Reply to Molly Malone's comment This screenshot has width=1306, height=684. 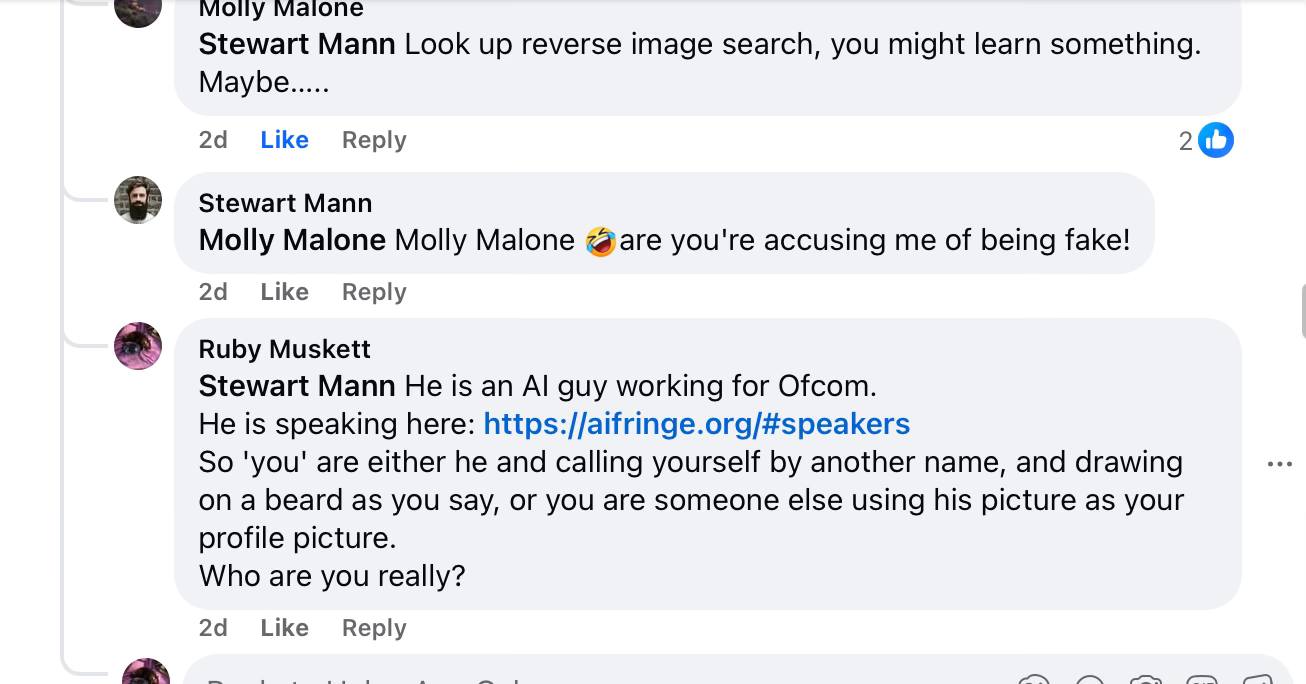(374, 140)
